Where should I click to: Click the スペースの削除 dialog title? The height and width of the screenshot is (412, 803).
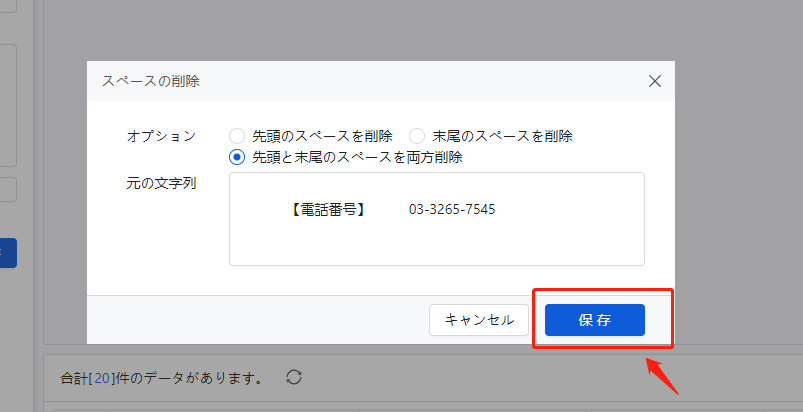coord(151,81)
